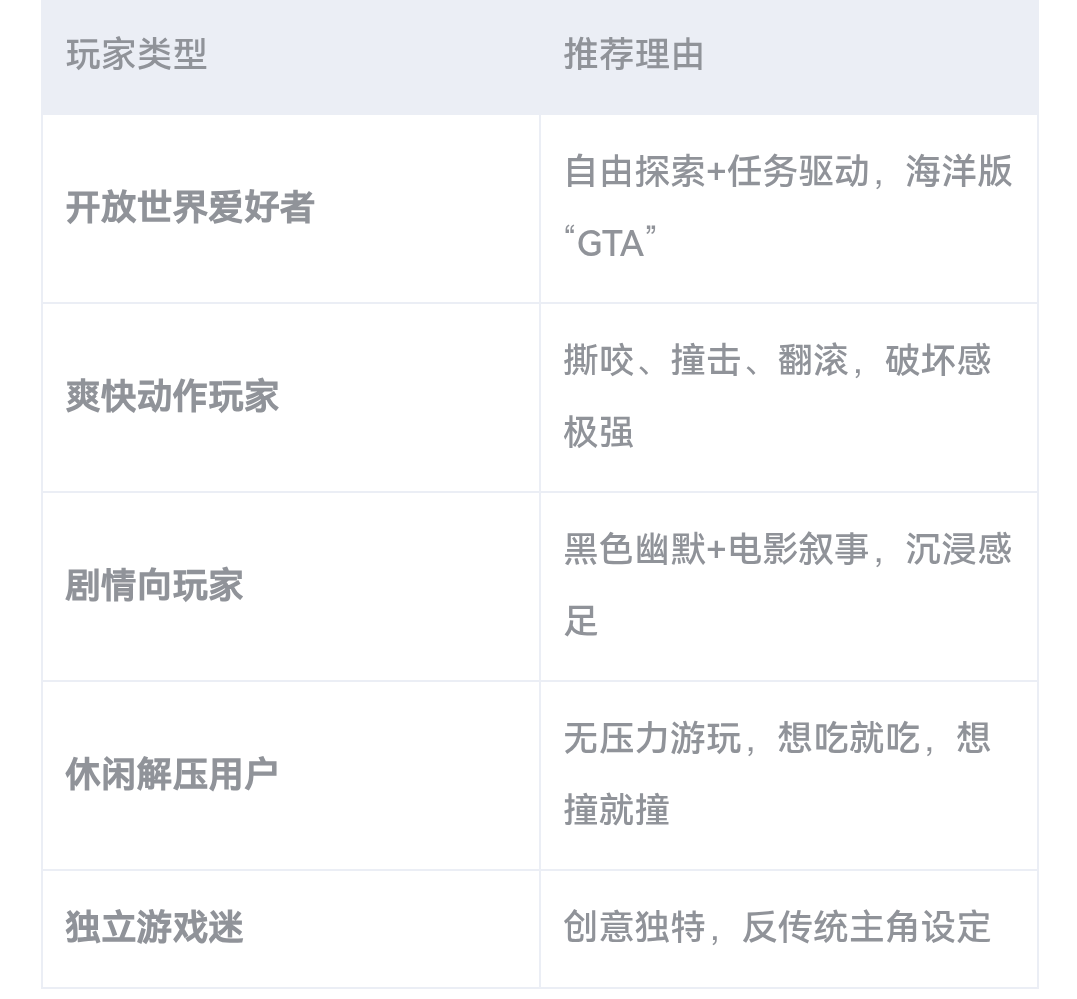
Task: Select the 休闲解压用户 cell
Action: click(x=172, y=775)
